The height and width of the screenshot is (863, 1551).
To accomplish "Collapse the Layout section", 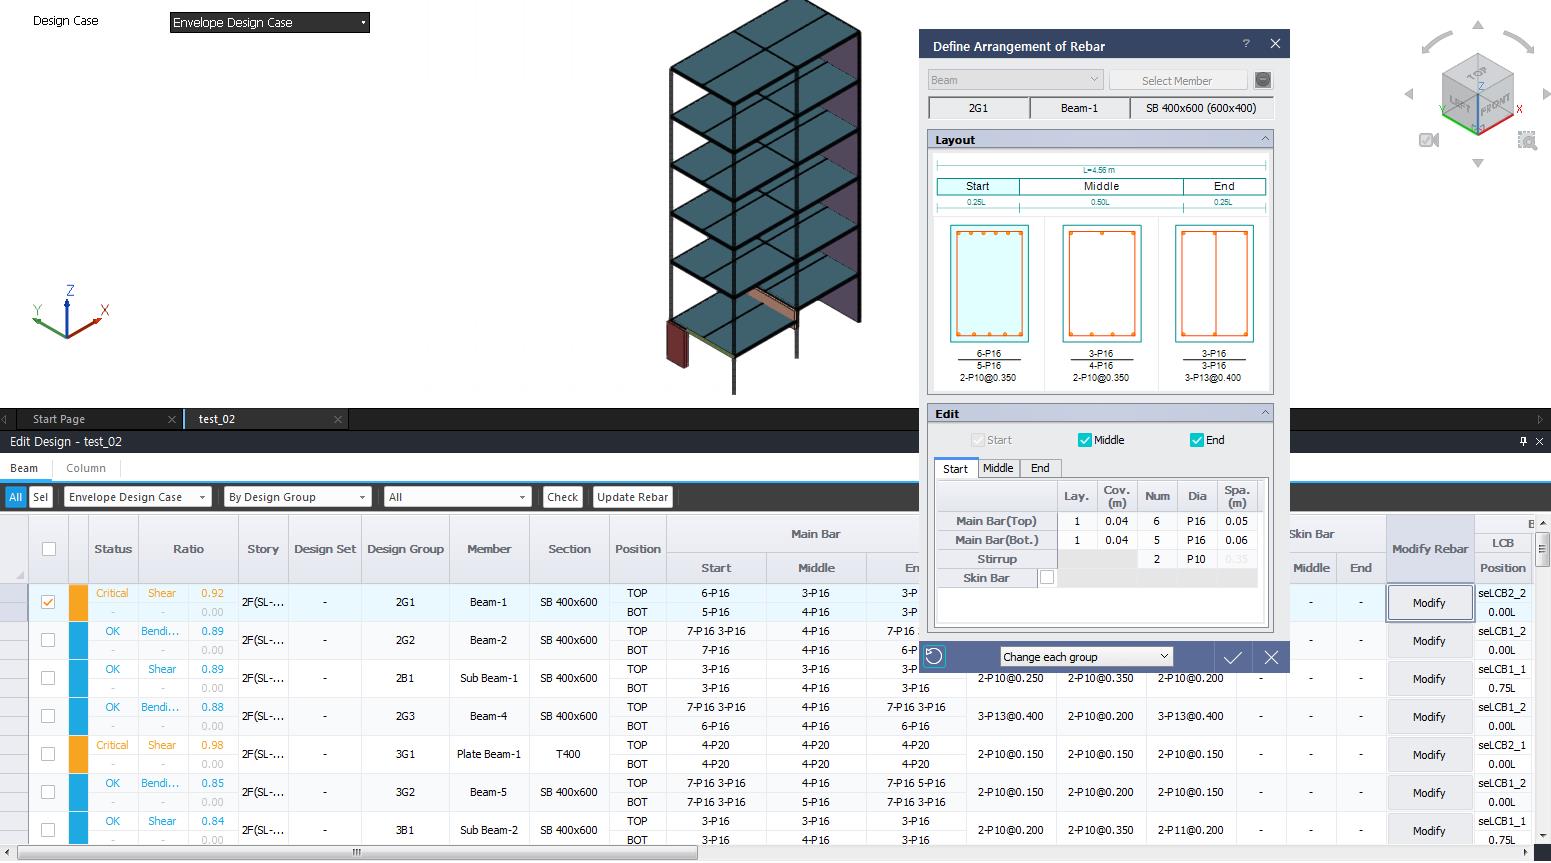I will click(x=1264, y=139).
